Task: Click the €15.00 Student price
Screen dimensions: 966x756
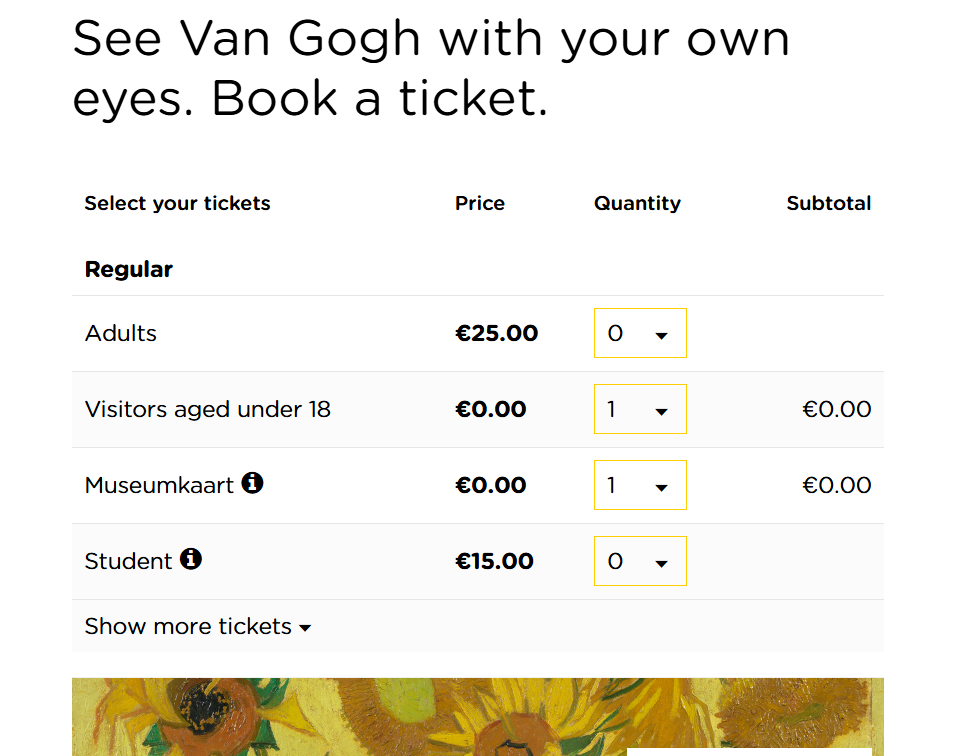Action: pos(494,561)
